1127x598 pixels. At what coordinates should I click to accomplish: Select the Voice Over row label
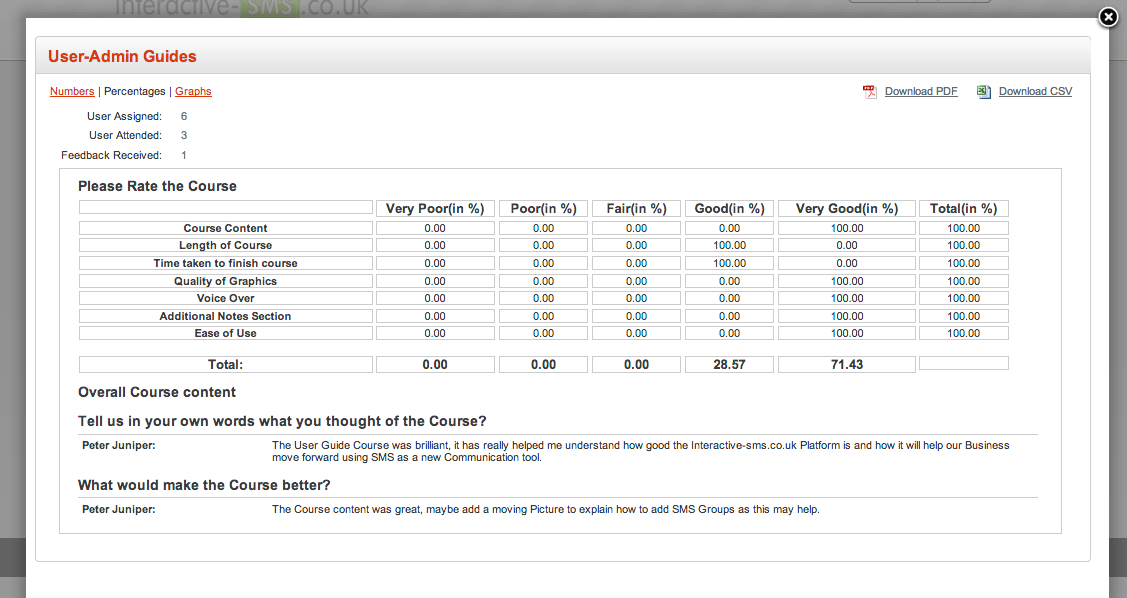click(225, 298)
